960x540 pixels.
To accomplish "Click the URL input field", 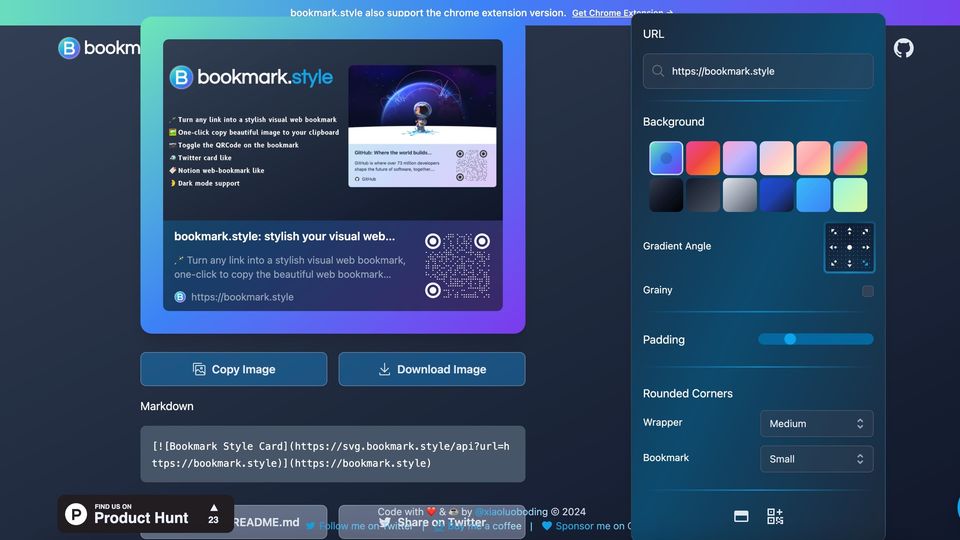I will click(x=758, y=71).
